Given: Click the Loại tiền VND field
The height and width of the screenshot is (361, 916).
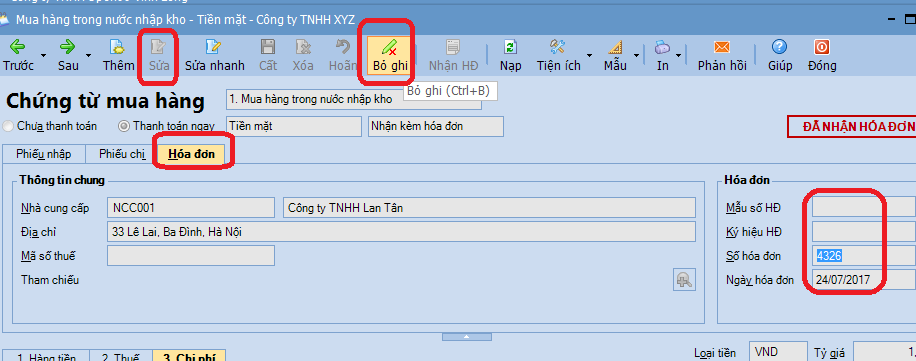Looking at the screenshot, I should pos(778,352).
